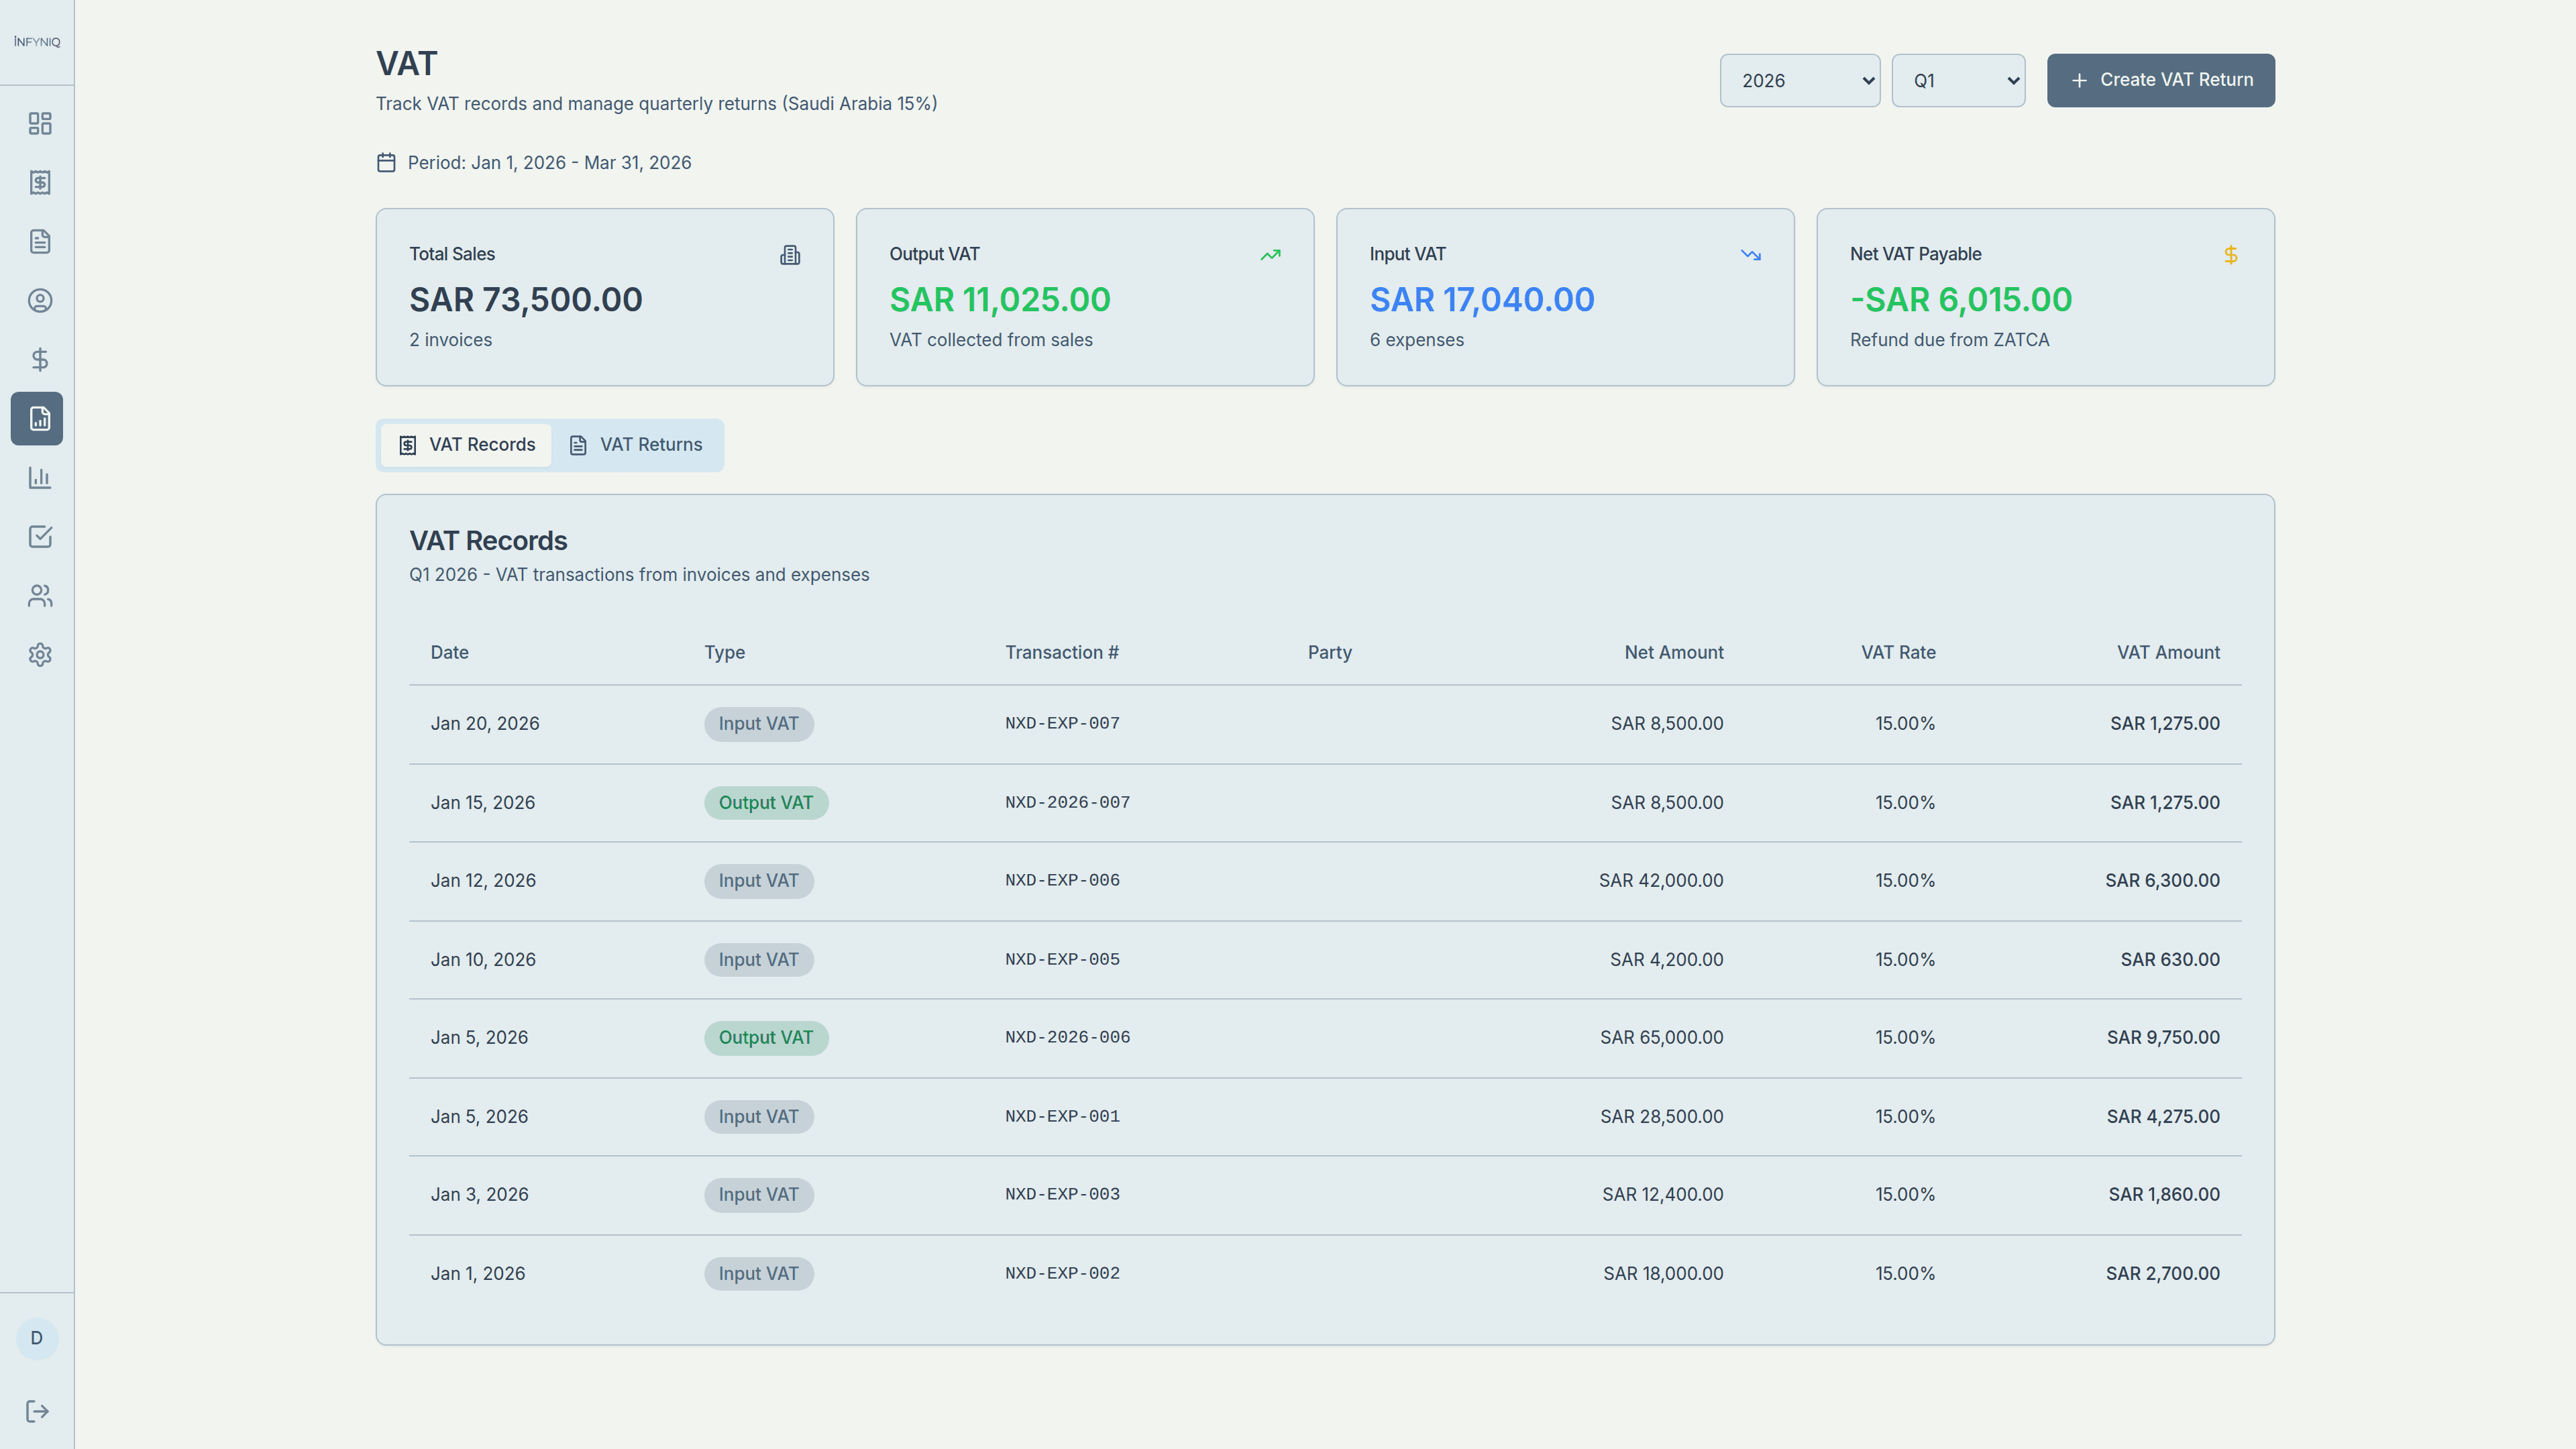Image resolution: width=2576 pixels, height=1449 pixels.
Task: Open the dashboard grid icon in sidebar
Action: click(x=40, y=124)
